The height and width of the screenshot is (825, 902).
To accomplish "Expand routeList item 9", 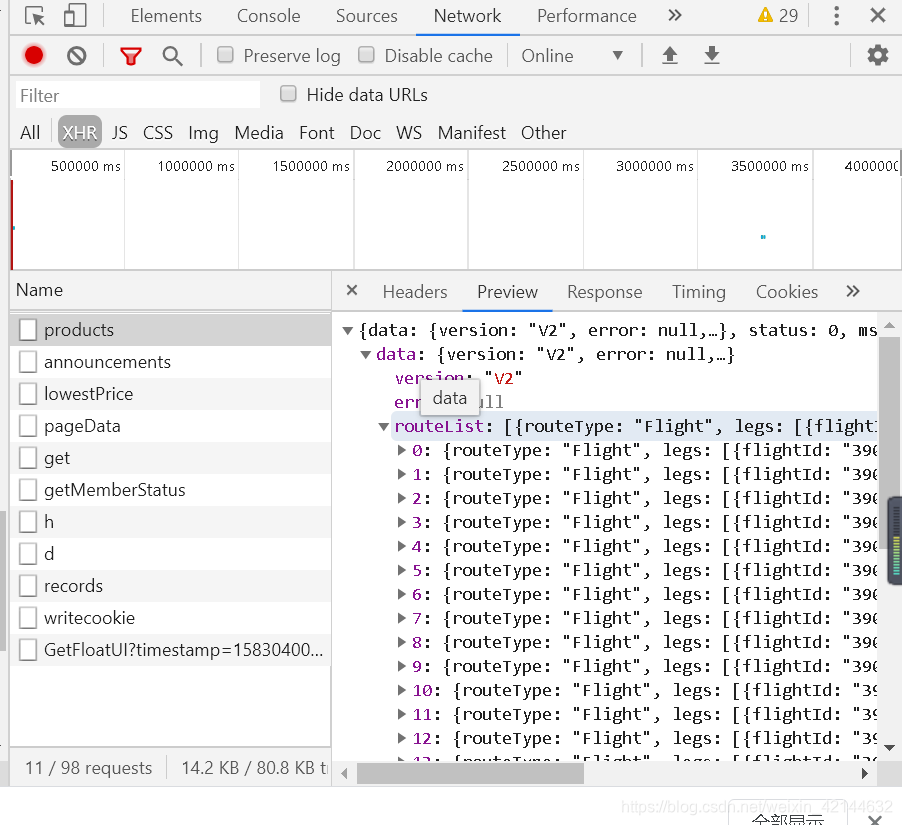I will pos(402,666).
